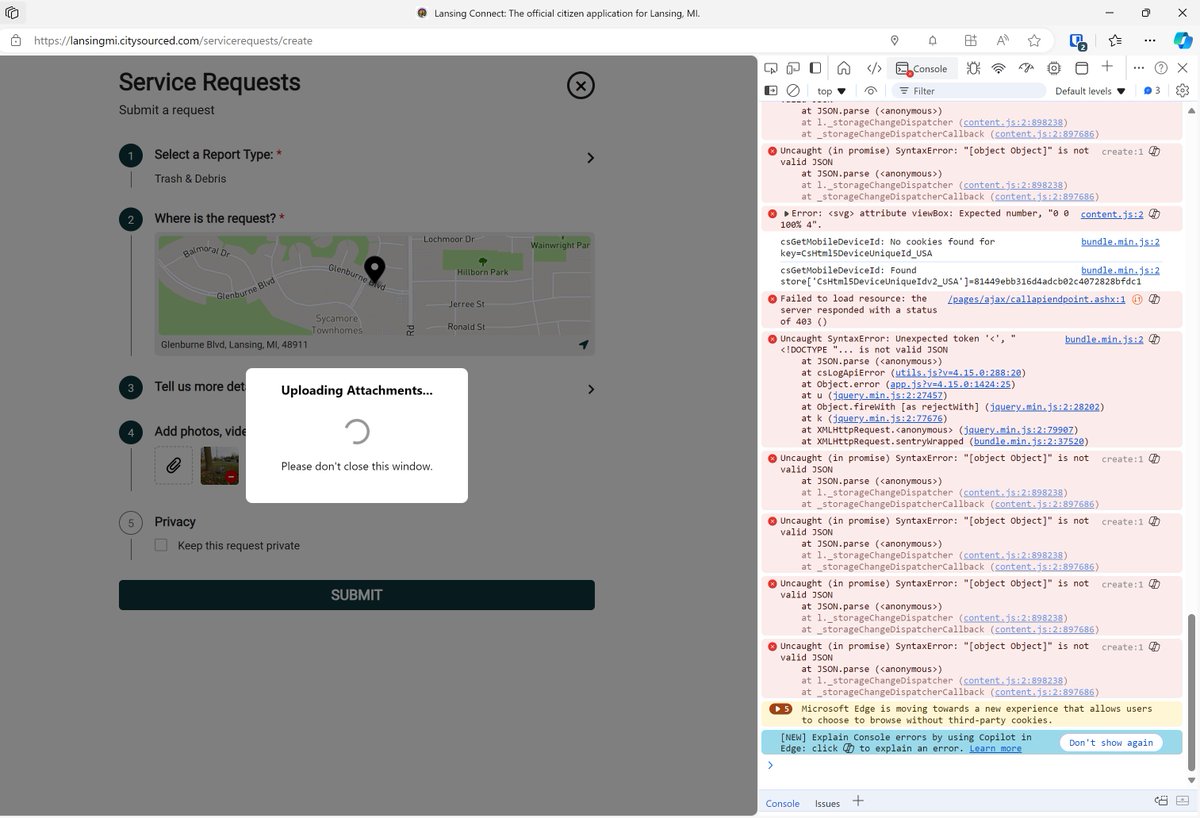The width and height of the screenshot is (1200, 818).
Task: Click the Learn more link
Action: click(x=995, y=748)
